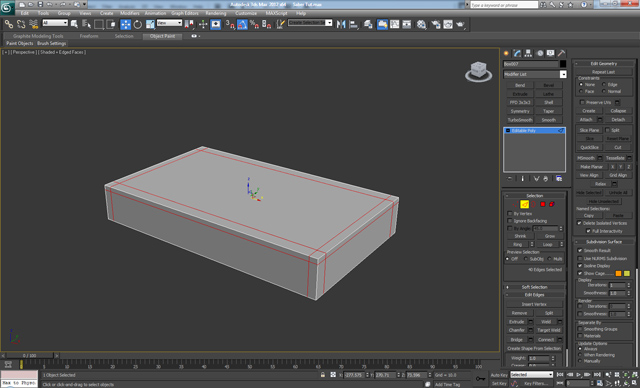Open the Material Editor icon

(421, 24)
